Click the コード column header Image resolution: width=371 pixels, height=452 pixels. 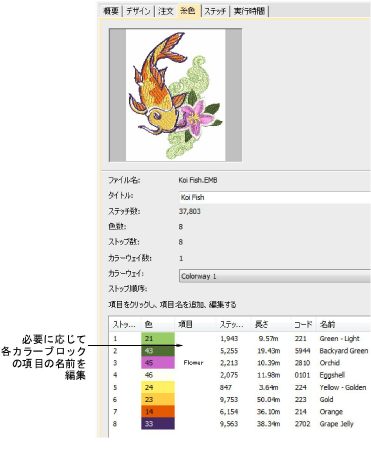303,324
